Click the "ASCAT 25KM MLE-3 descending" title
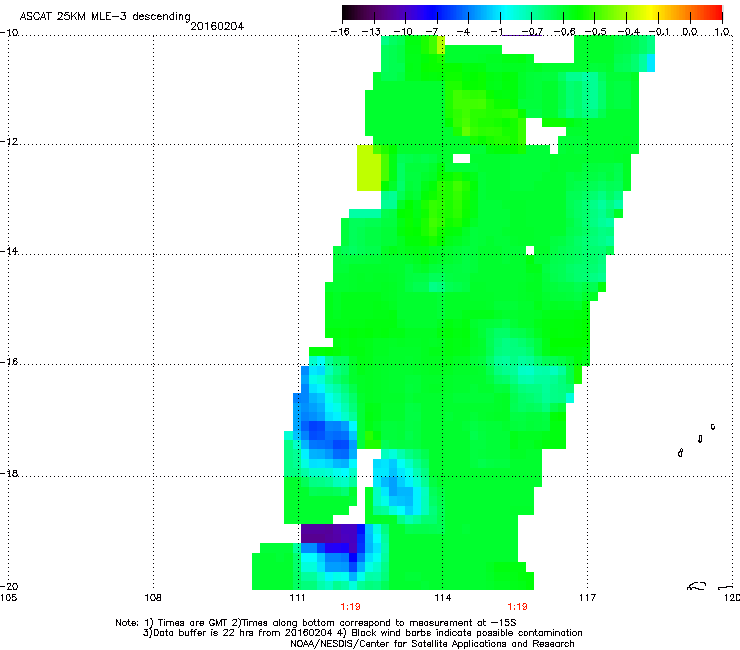This screenshot has height=650, width=740. 105,16
